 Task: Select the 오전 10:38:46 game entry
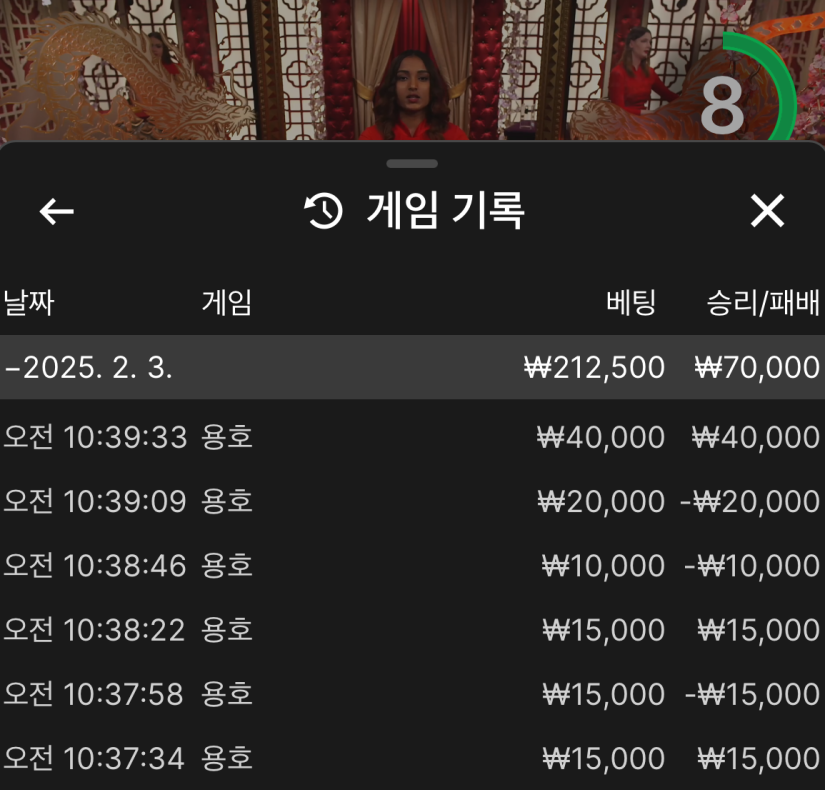pos(411,566)
